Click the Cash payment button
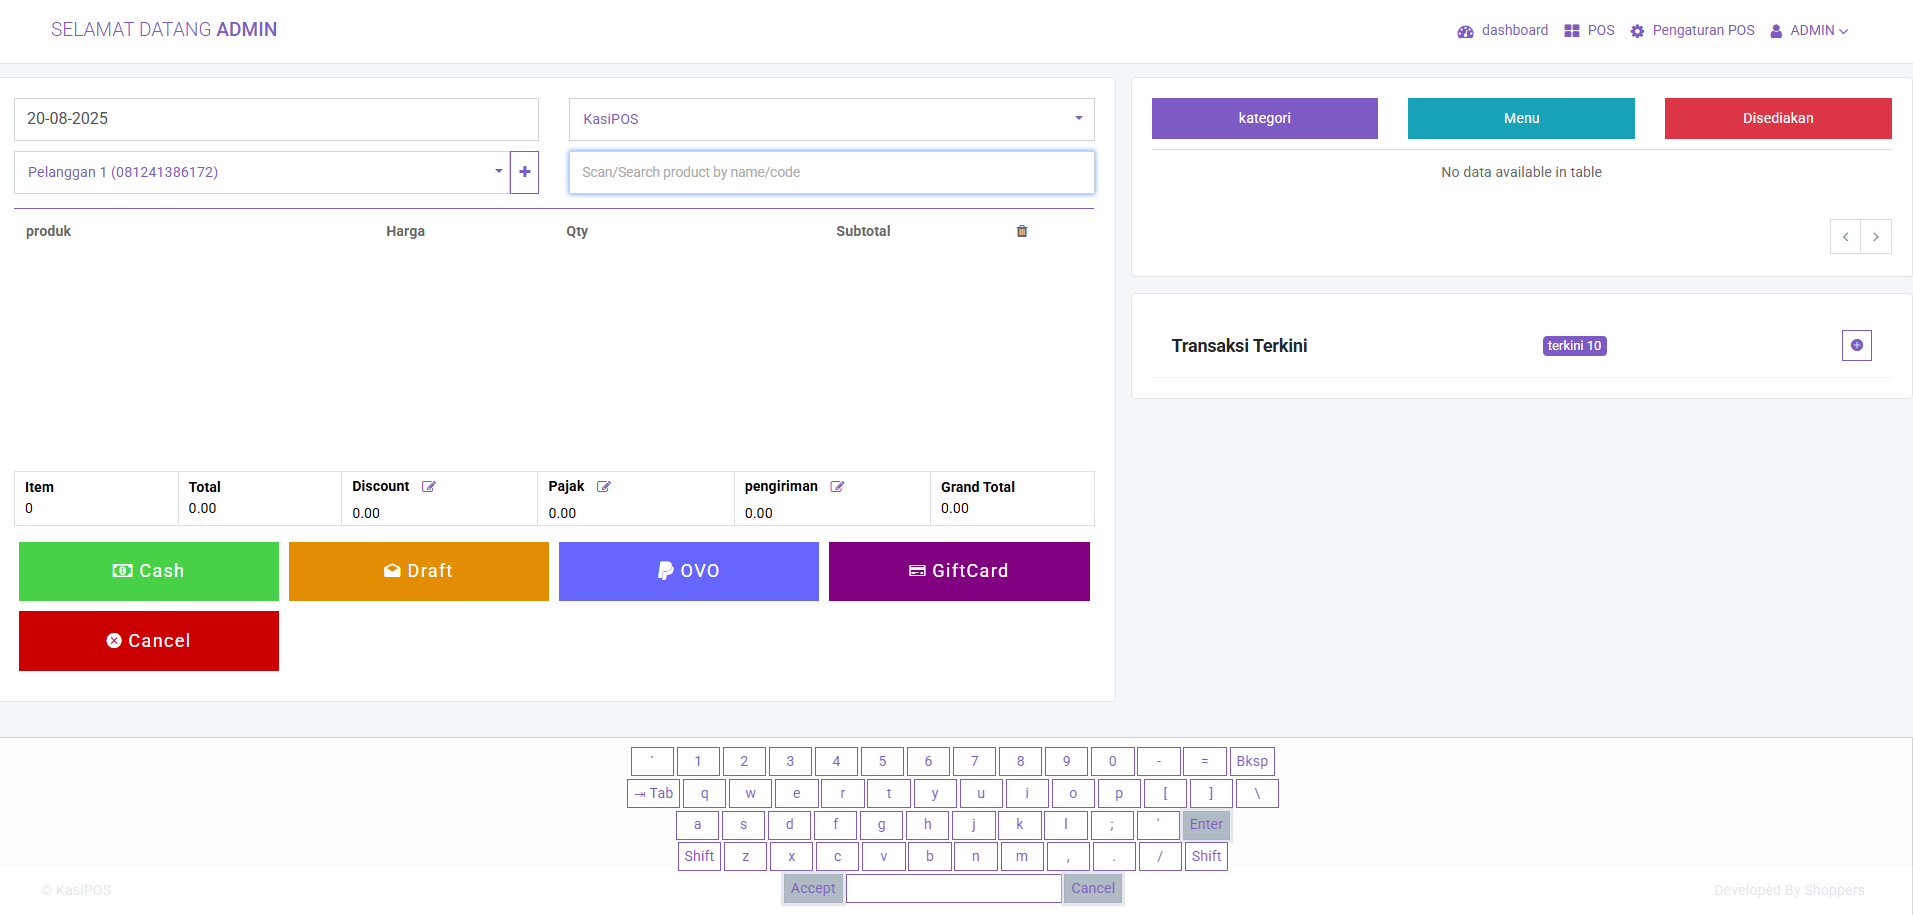 (x=148, y=571)
